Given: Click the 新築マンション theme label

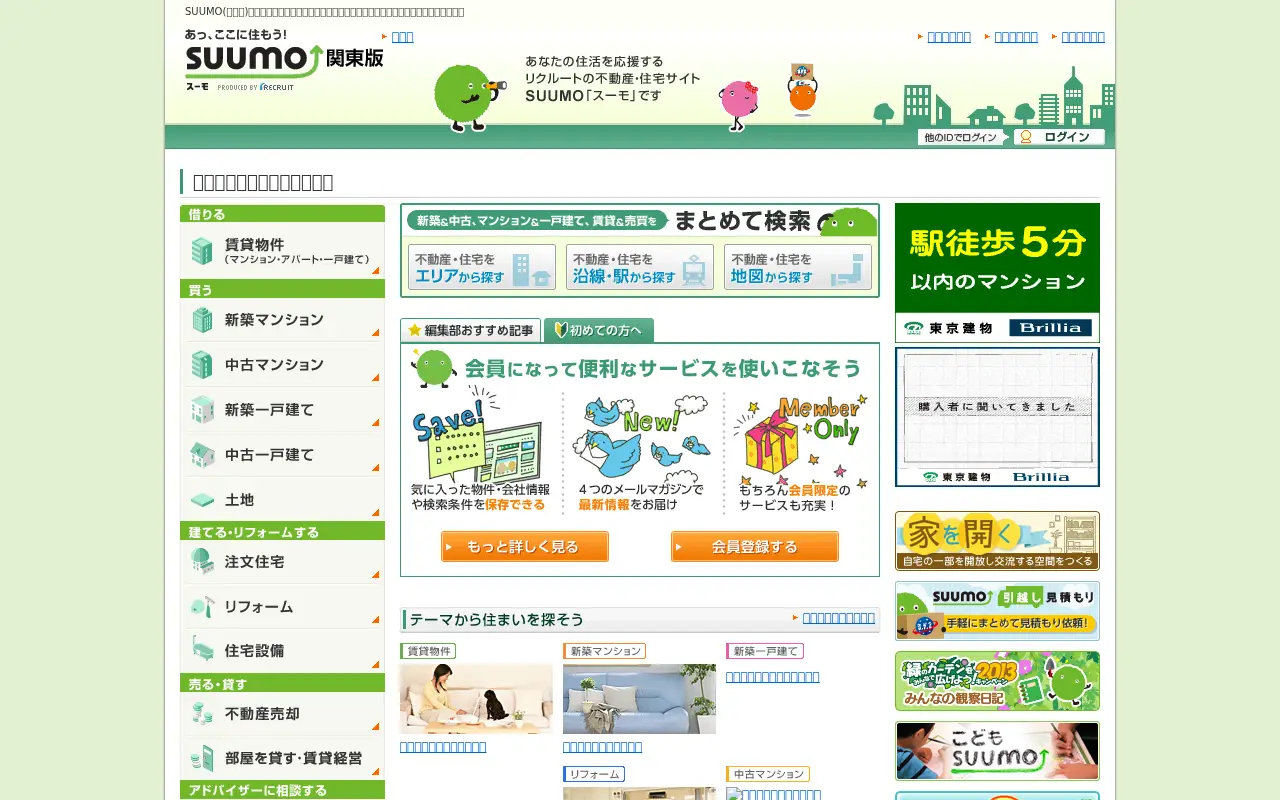Looking at the screenshot, I should [x=604, y=651].
